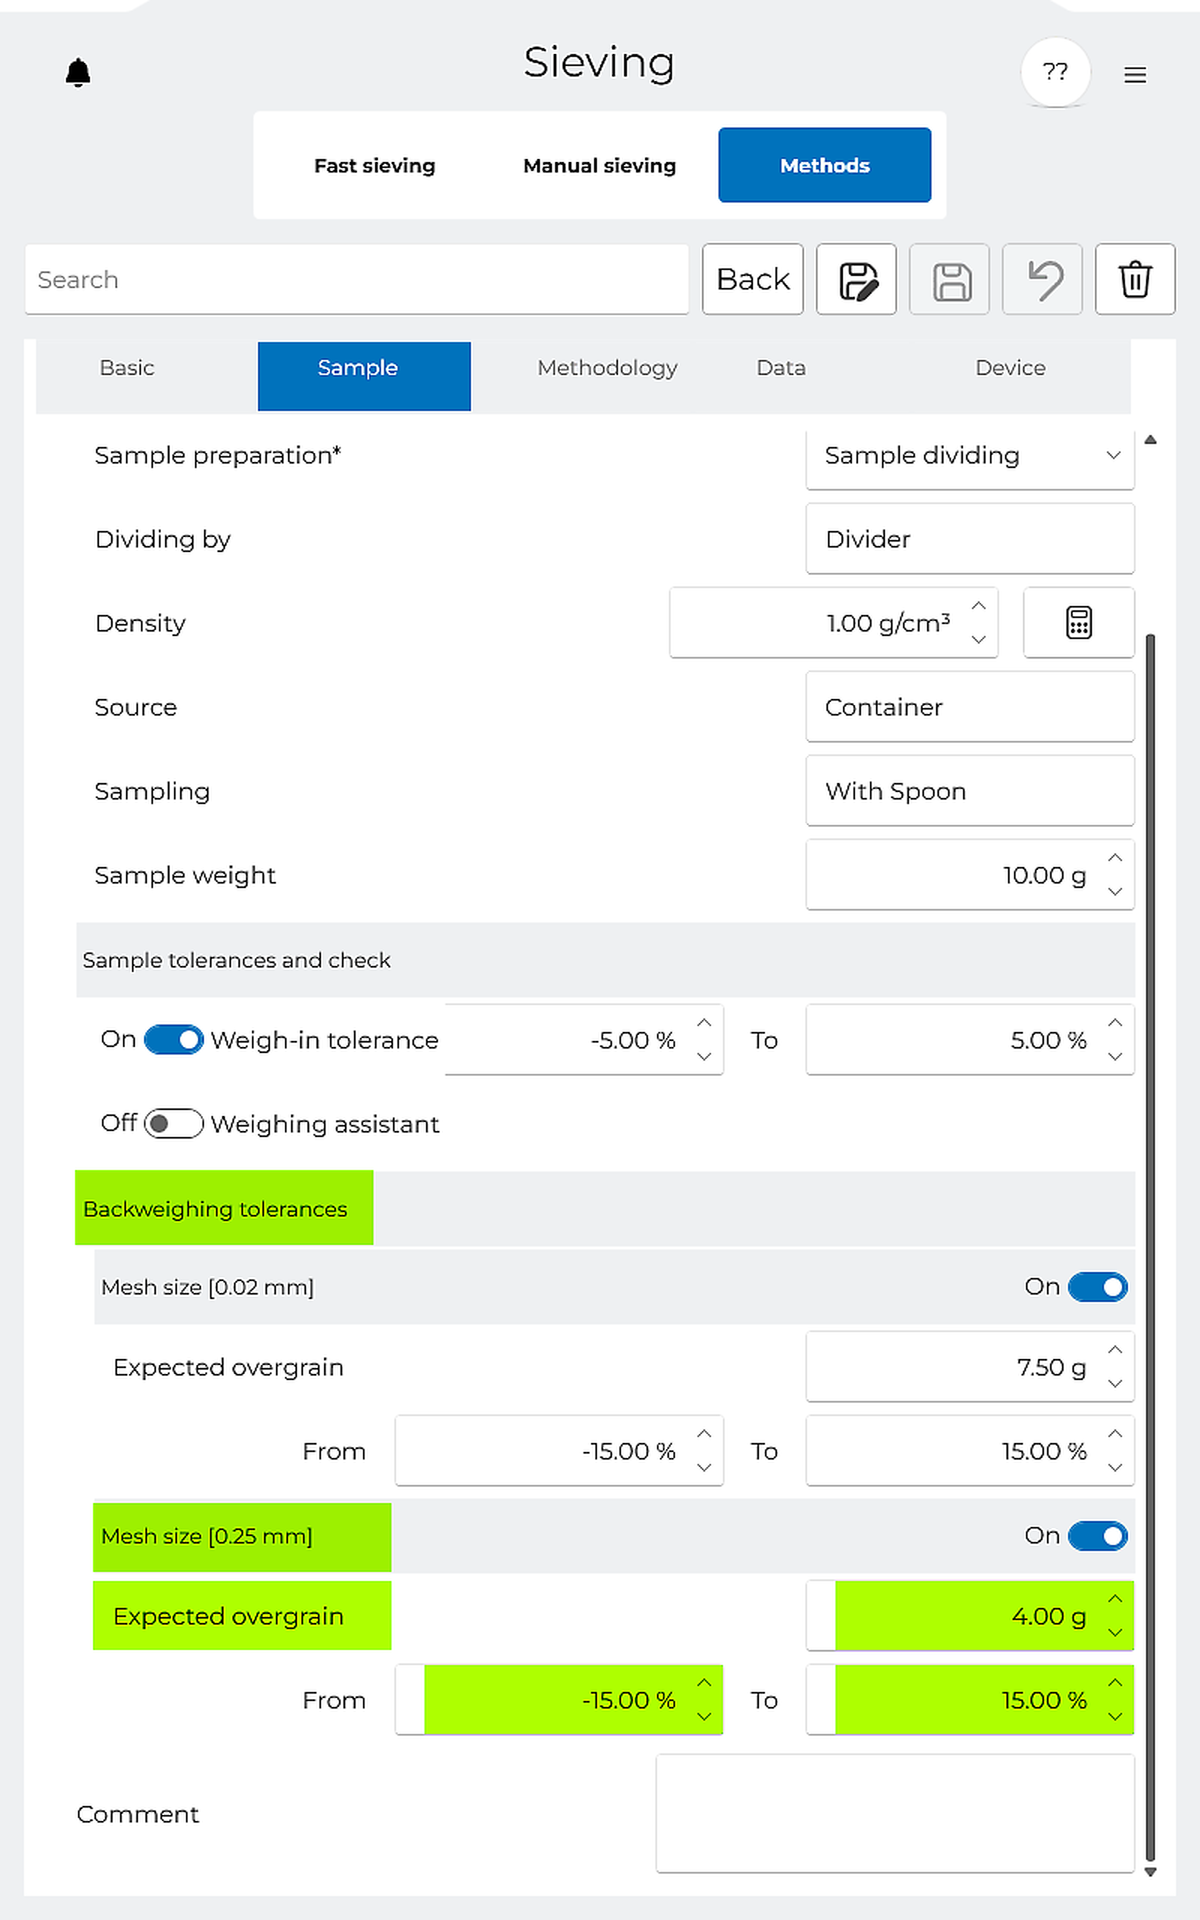Increase Sample weight with up arrow
The width and height of the screenshot is (1200, 1920).
point(1115,858)
